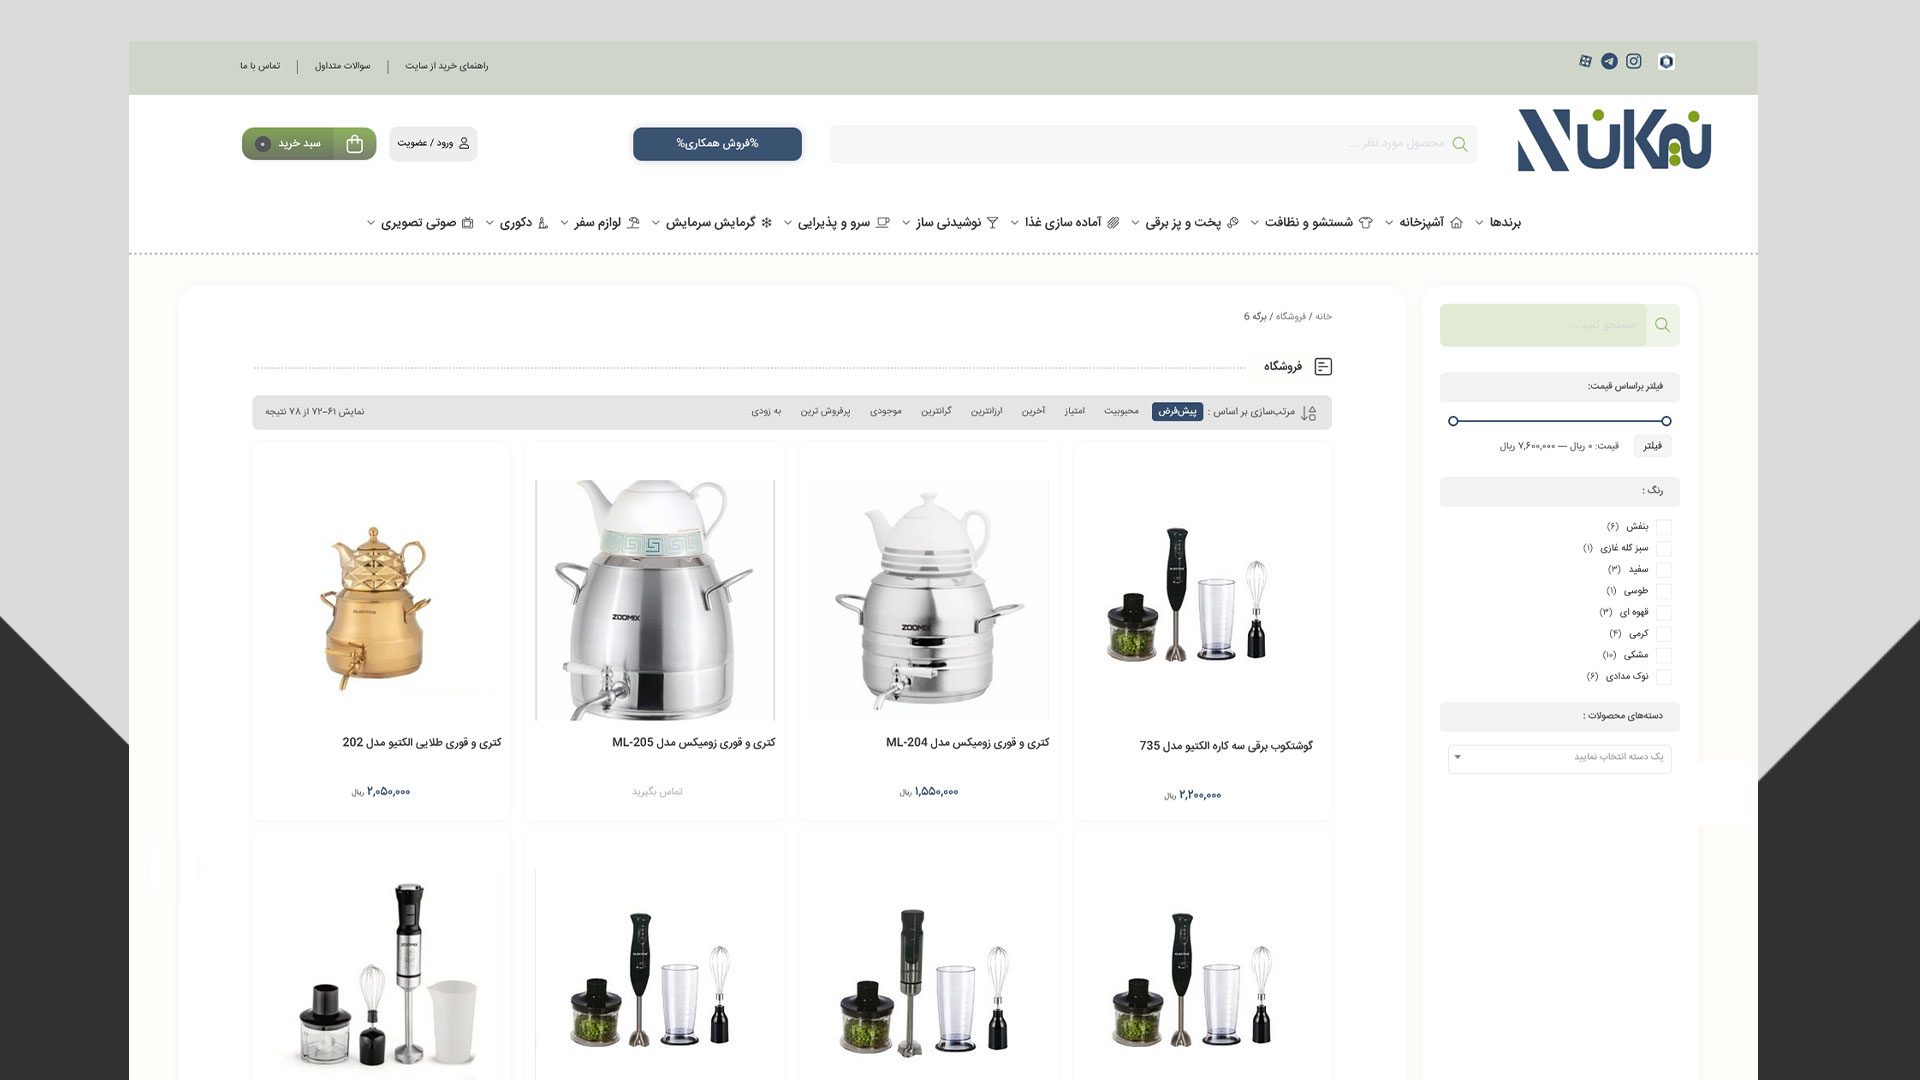The width and height of the screenshot is (1920, 1080).
Task: Click the Nukan logo
Action: (x=1613, y=141)
